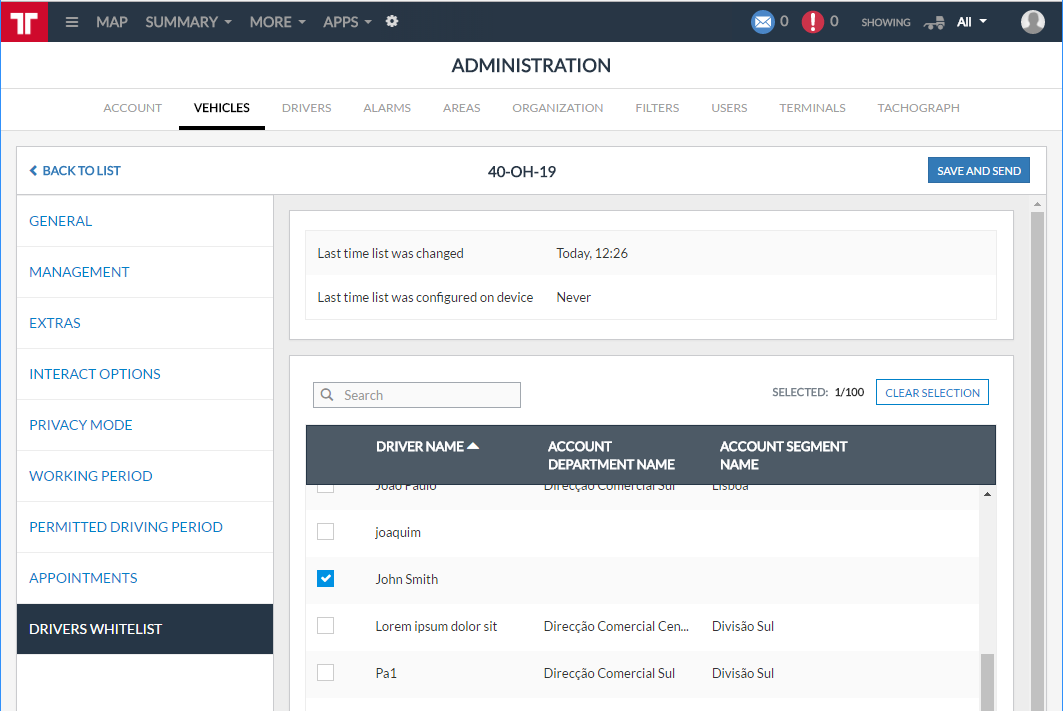The image size is (1063, 711).
Task: Go back via Back to List link
Action: point(75,171)
